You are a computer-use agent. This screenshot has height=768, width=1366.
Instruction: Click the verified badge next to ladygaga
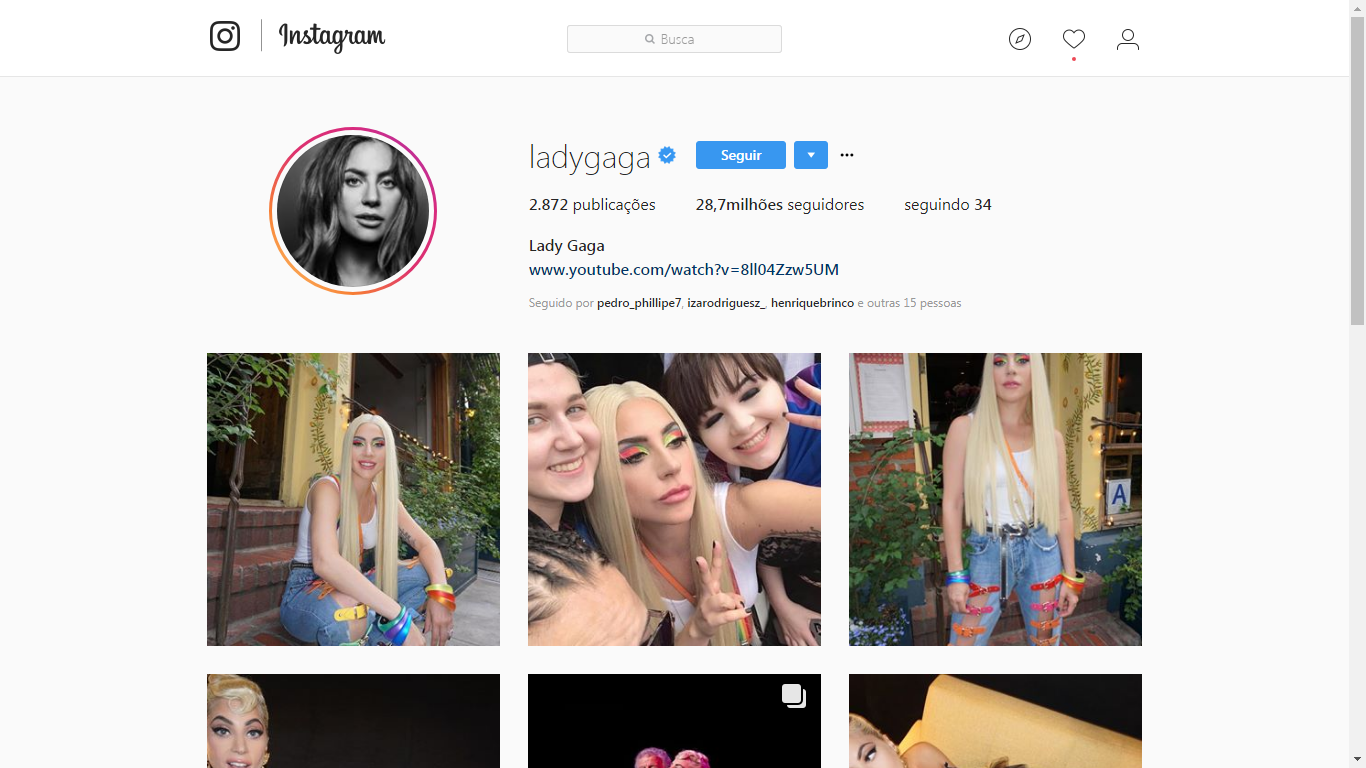(667, 155)
